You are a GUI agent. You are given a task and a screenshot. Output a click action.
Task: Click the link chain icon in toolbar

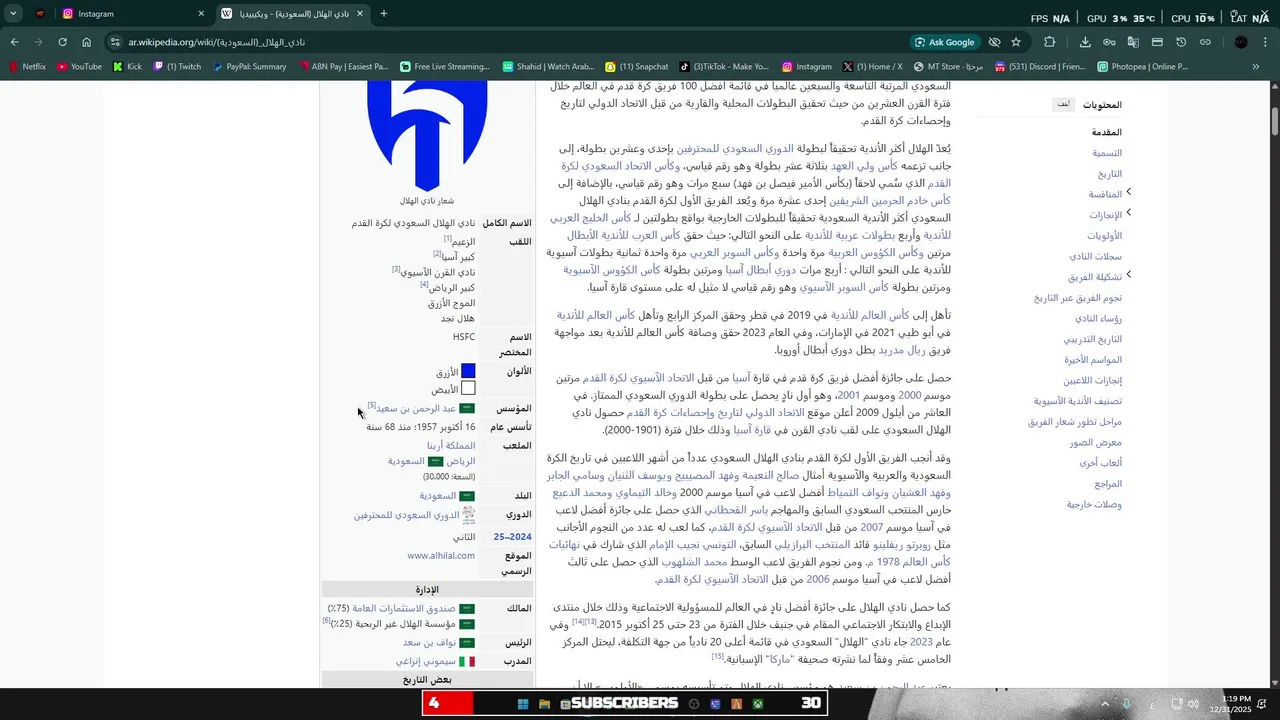(x=1205, y=42)
